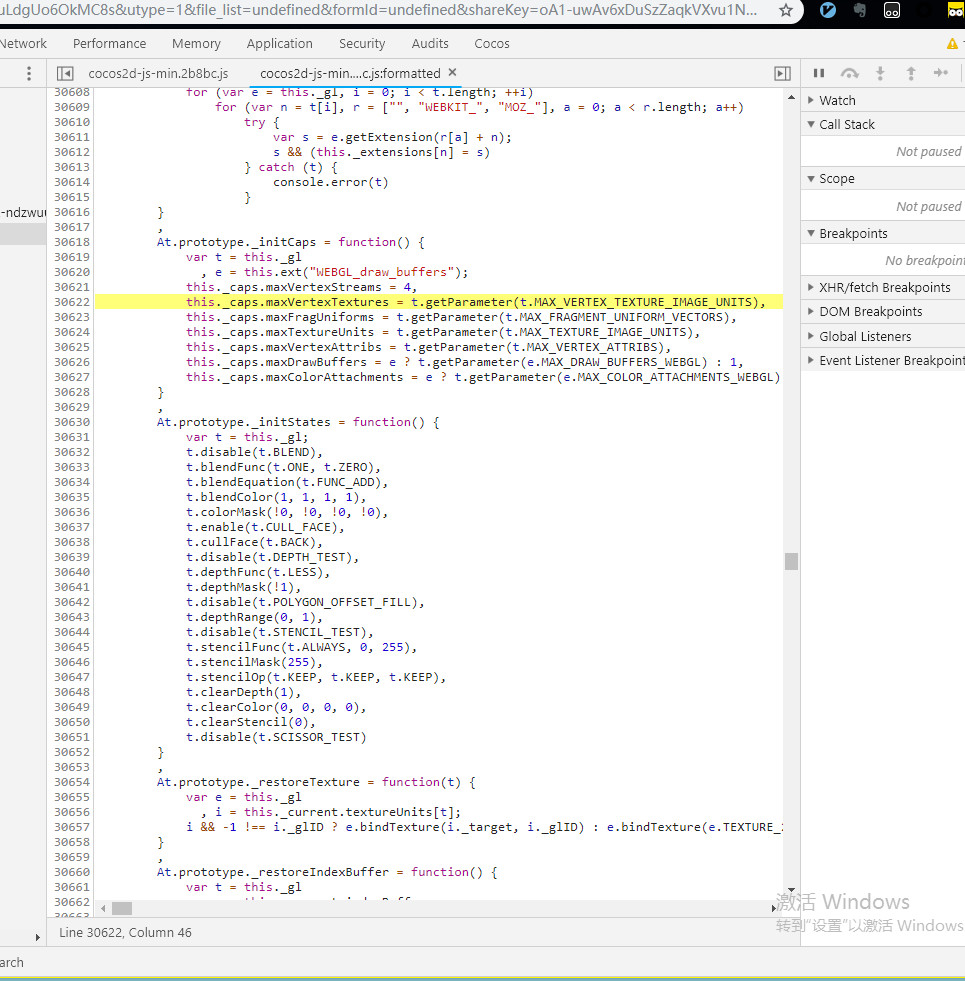This screenshot has height=981, width=965.
Task: Open the Network panel tab
Action: click(x=23, y=43)
